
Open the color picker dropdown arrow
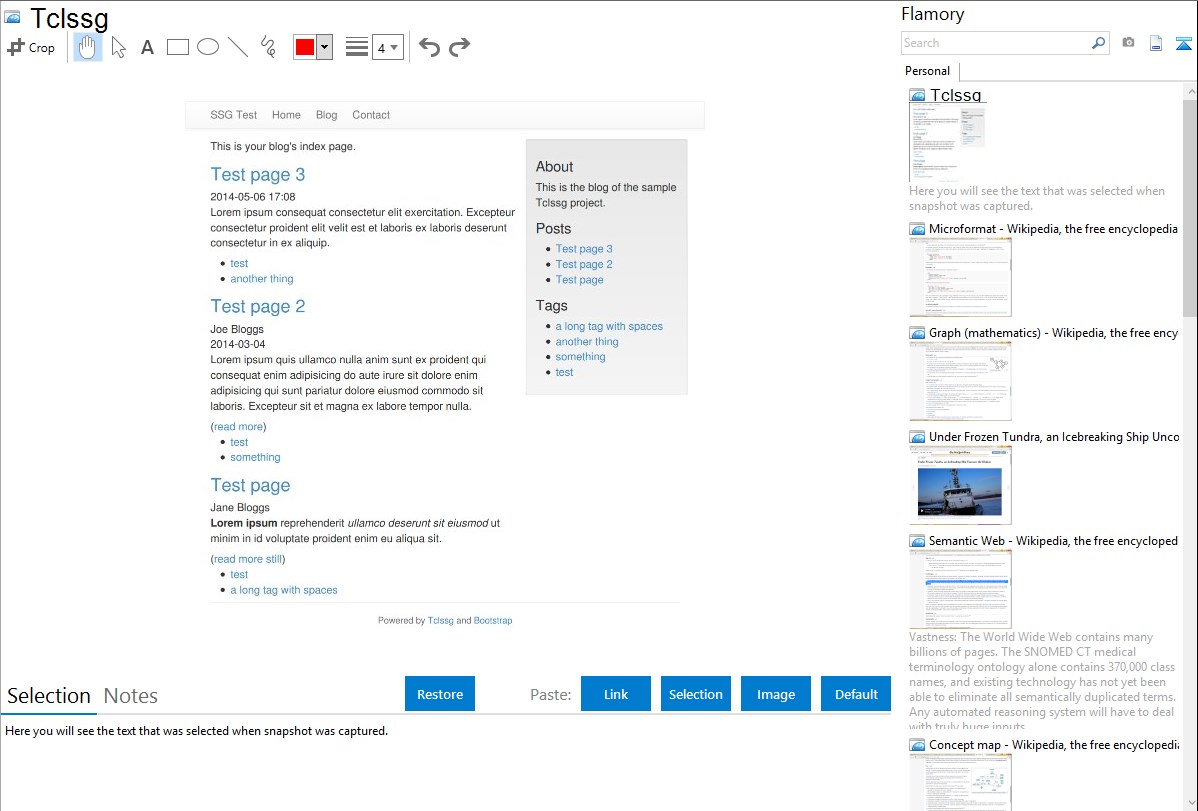[324, 47]
